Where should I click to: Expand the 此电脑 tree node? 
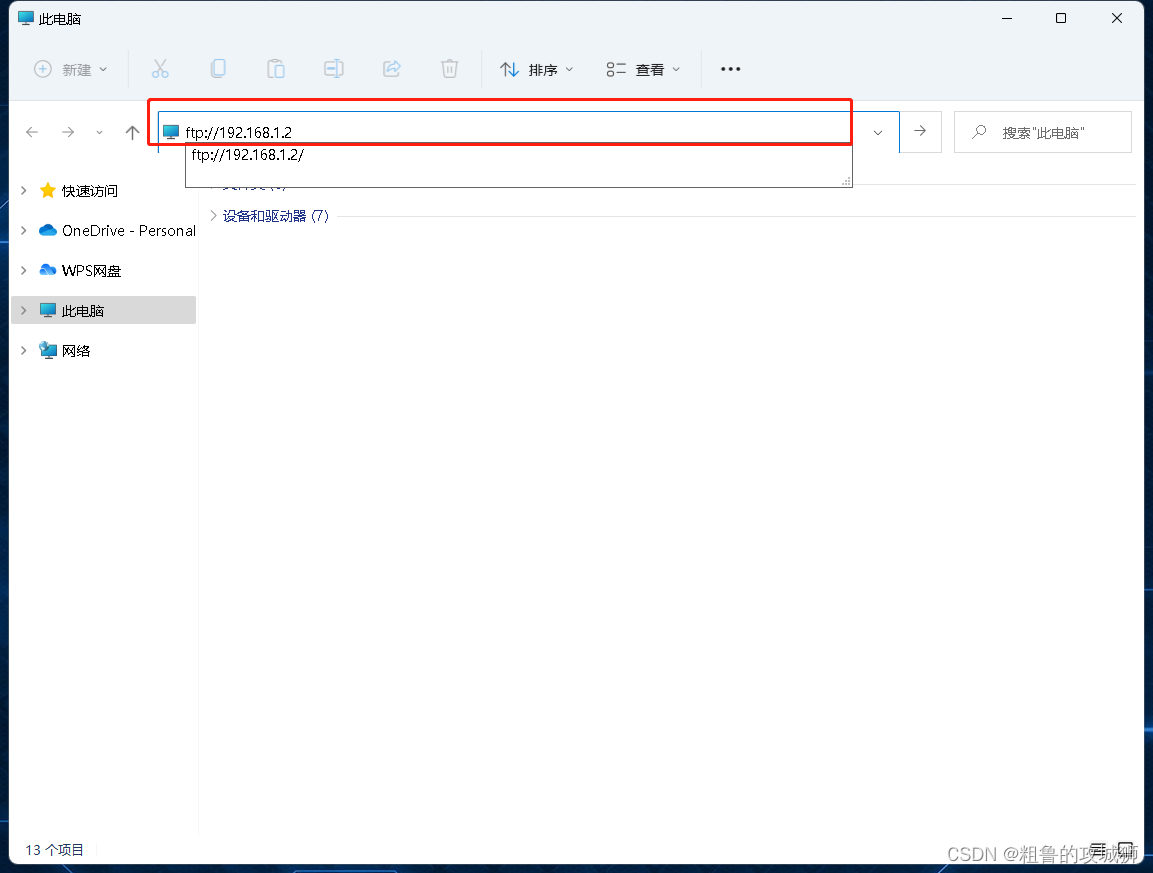24,310
